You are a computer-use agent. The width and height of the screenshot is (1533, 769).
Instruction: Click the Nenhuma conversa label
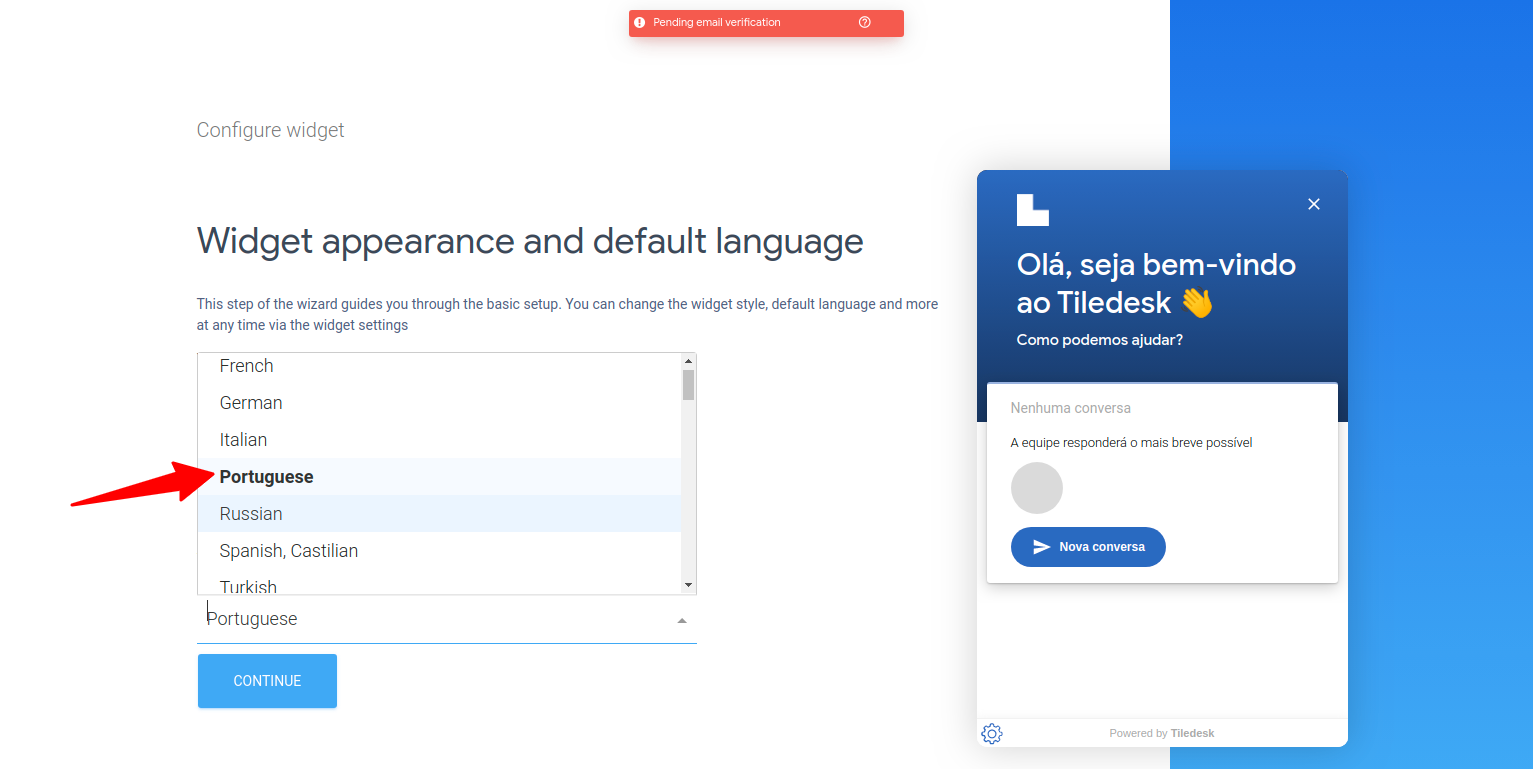1071,408
